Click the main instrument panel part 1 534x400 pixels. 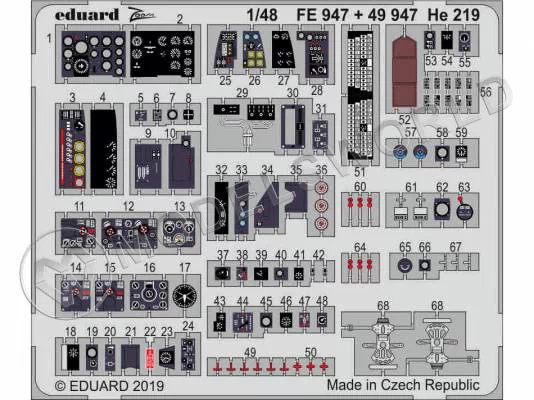coord(93,54)
